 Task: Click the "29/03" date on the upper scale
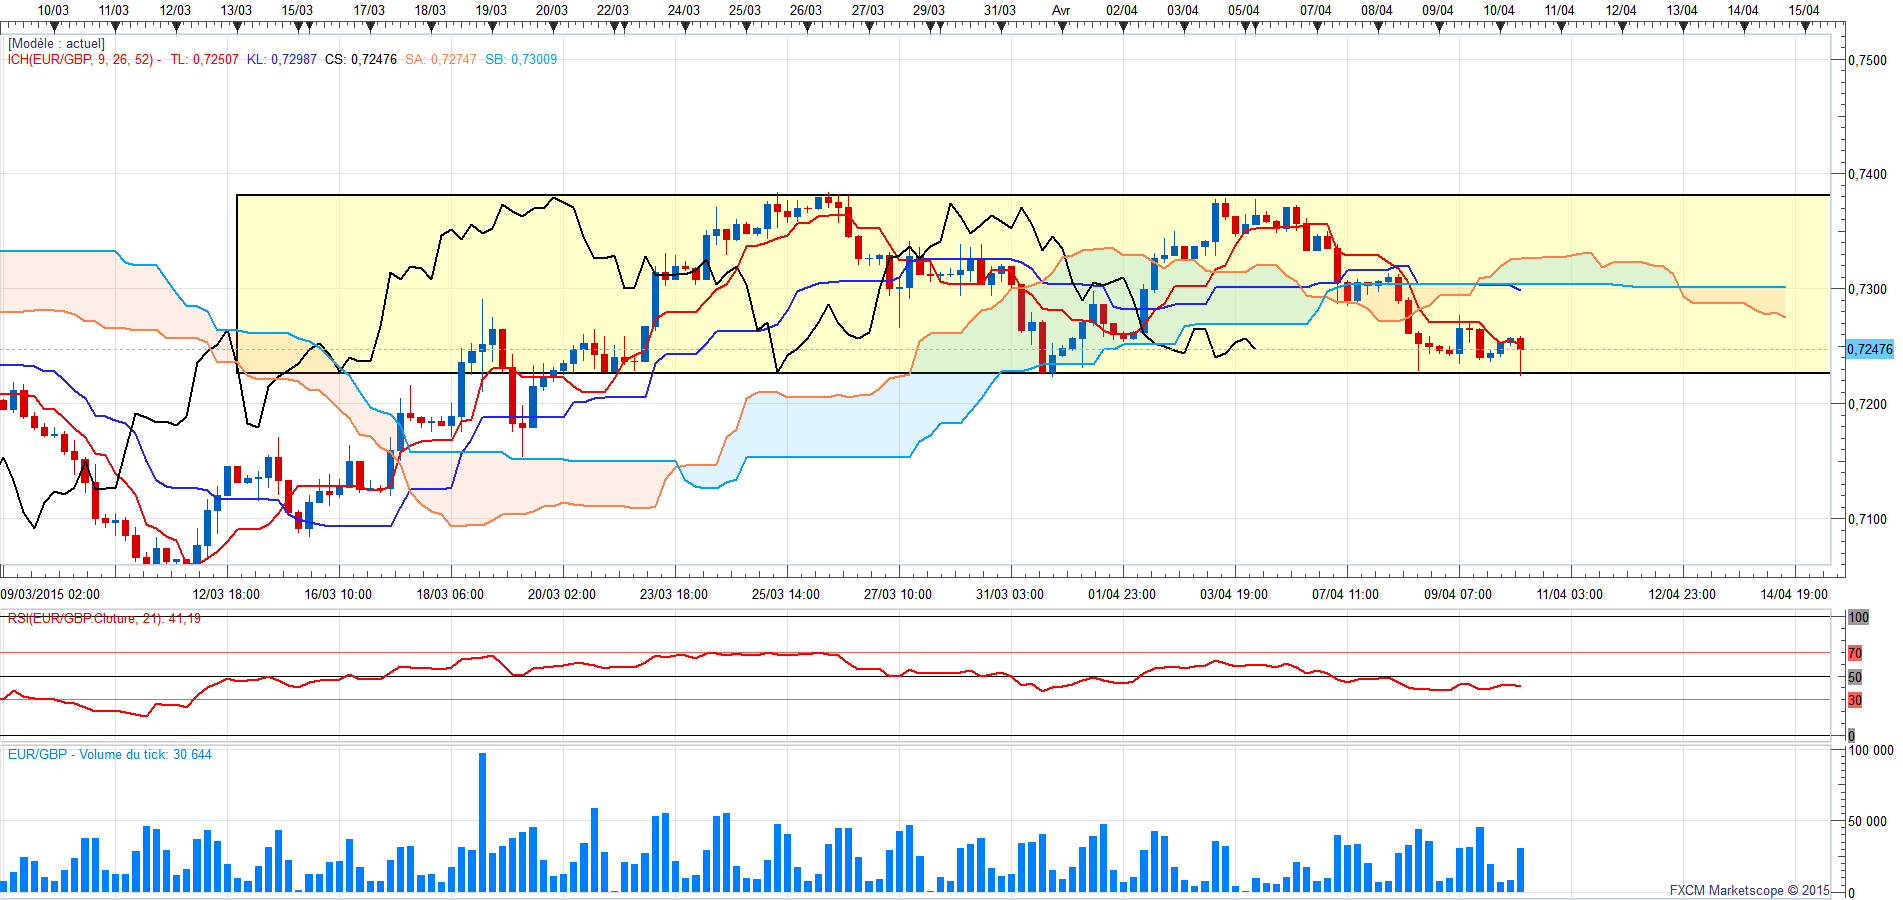click(929, 10)
